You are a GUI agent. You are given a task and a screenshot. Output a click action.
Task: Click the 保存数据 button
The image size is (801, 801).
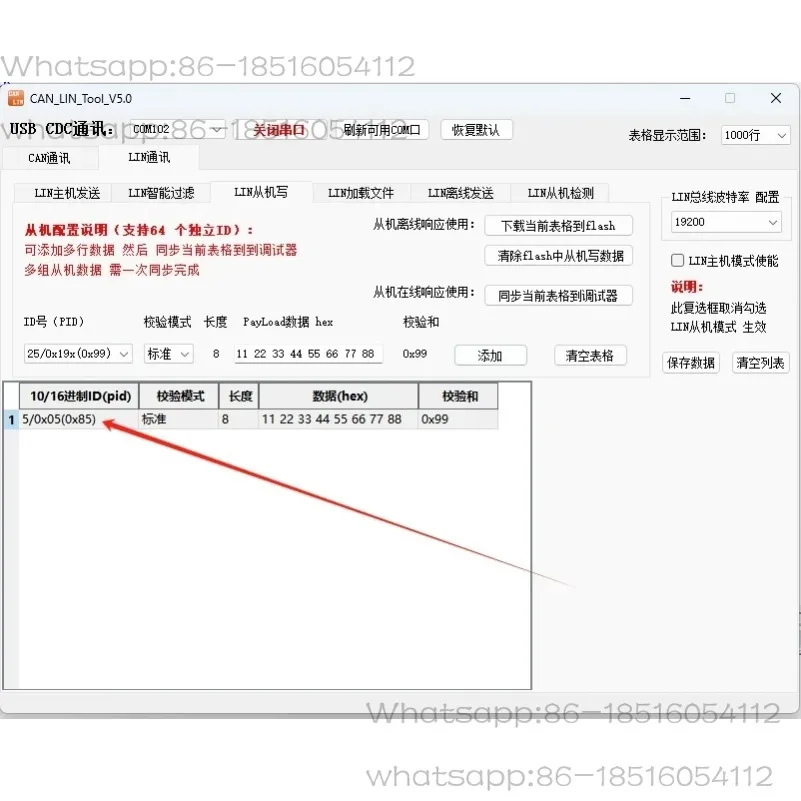691,363
